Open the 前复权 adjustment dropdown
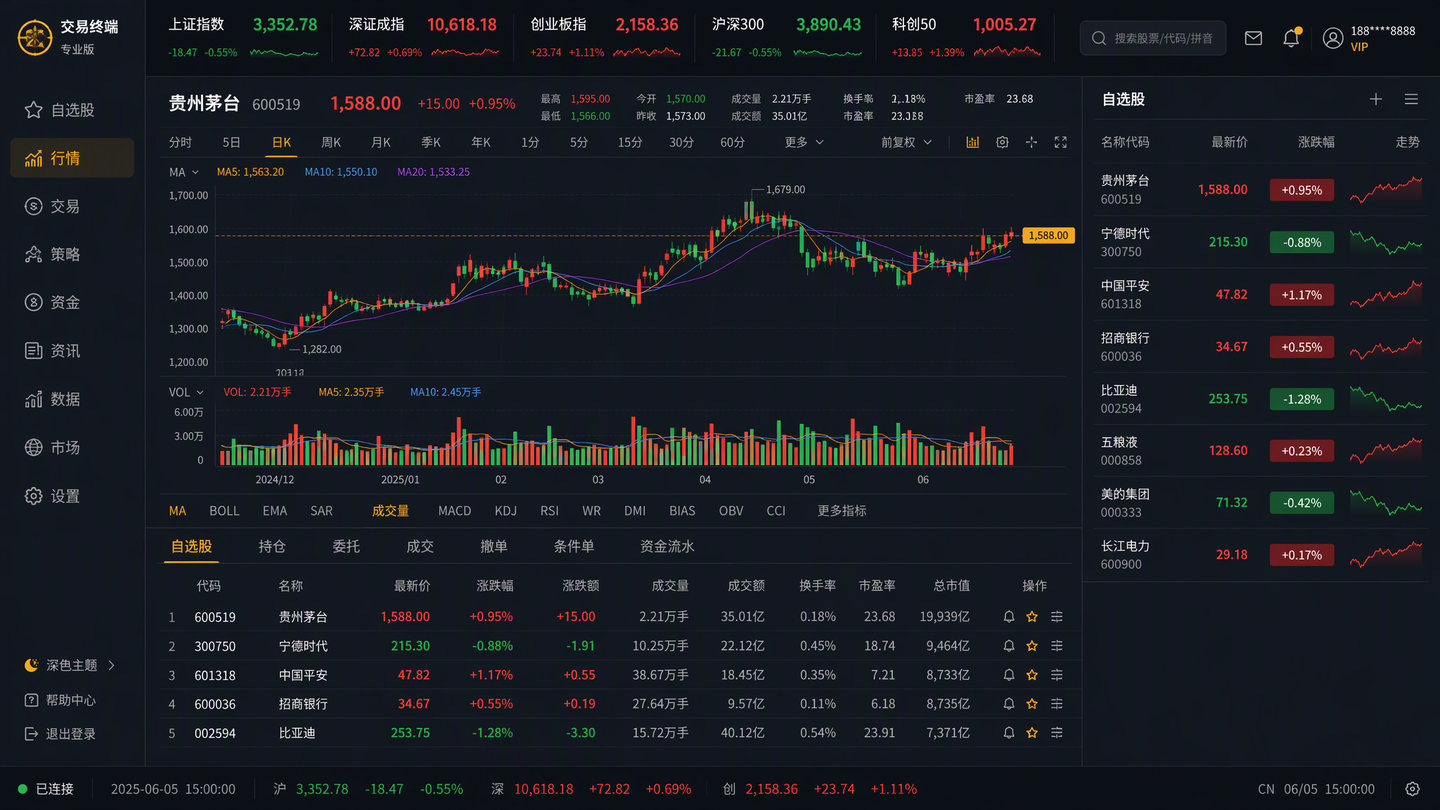Image resolution: width=1440 pixels, height=810 pixels. click(906, 142)
